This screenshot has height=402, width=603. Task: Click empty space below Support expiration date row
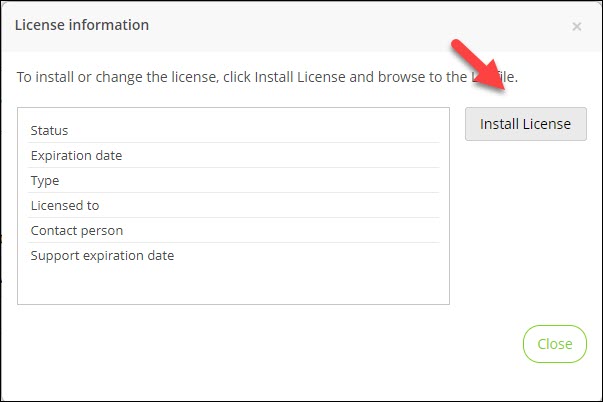[x=233, y=284]
